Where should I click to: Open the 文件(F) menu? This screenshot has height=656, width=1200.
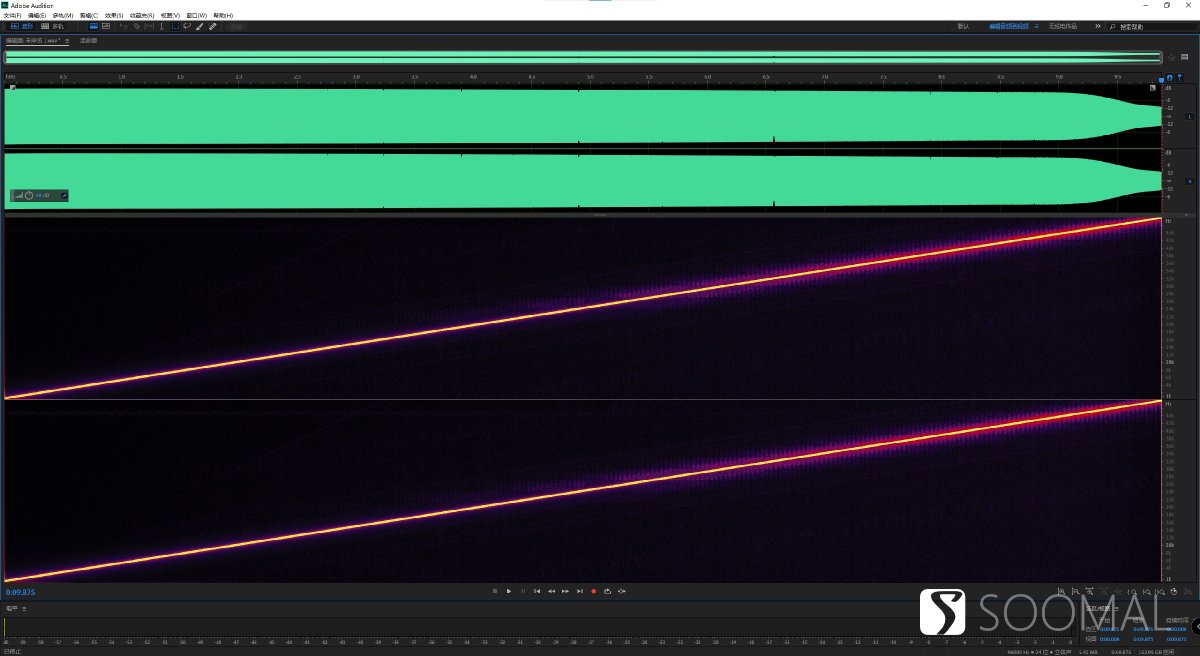pos(13,15)
